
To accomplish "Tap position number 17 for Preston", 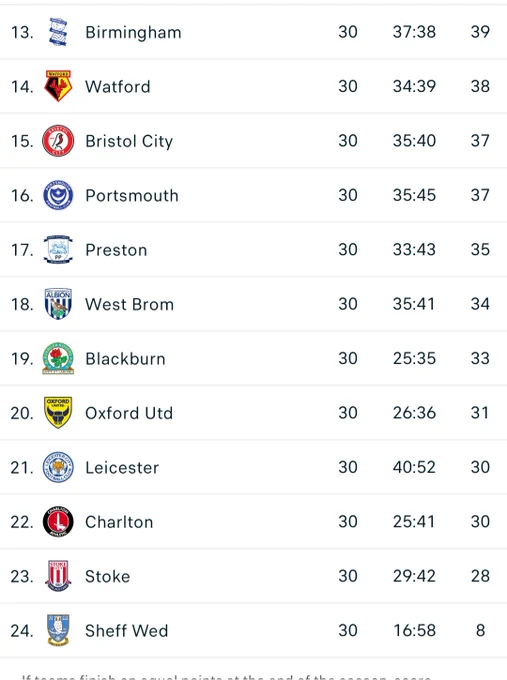I will (22, 250).
